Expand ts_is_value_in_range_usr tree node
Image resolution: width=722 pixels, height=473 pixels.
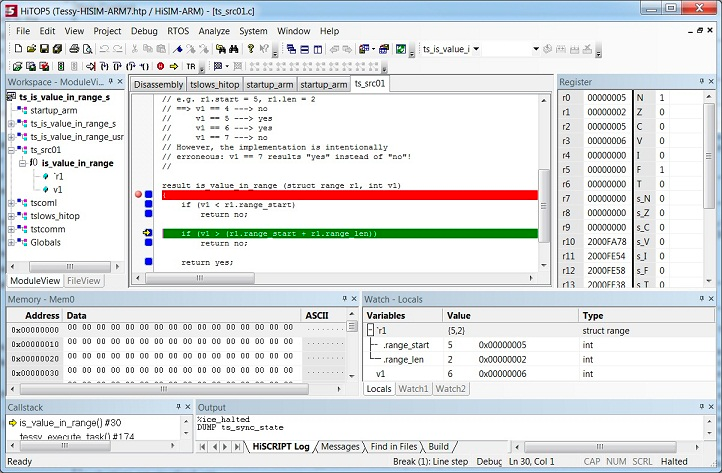(x=11, y=137)
